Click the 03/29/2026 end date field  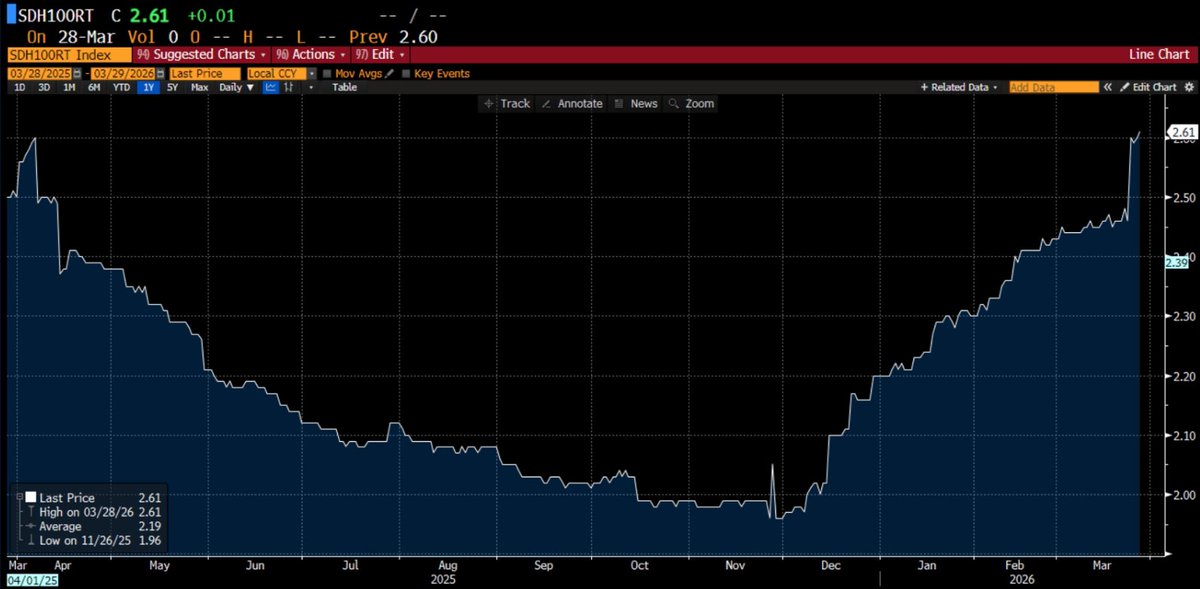123,73
